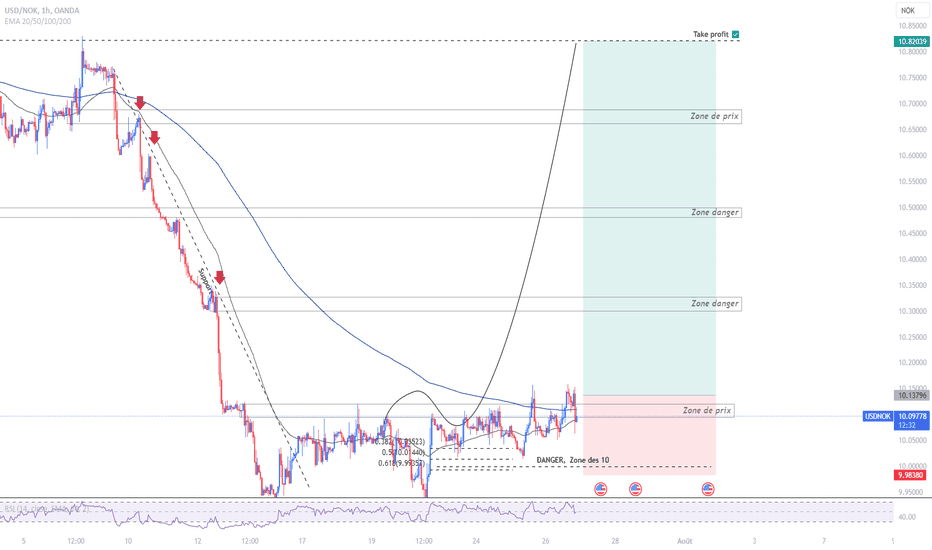Click the red 9.98380 stop loss price tag
This screenshot has width=932, height=550.
911,475
